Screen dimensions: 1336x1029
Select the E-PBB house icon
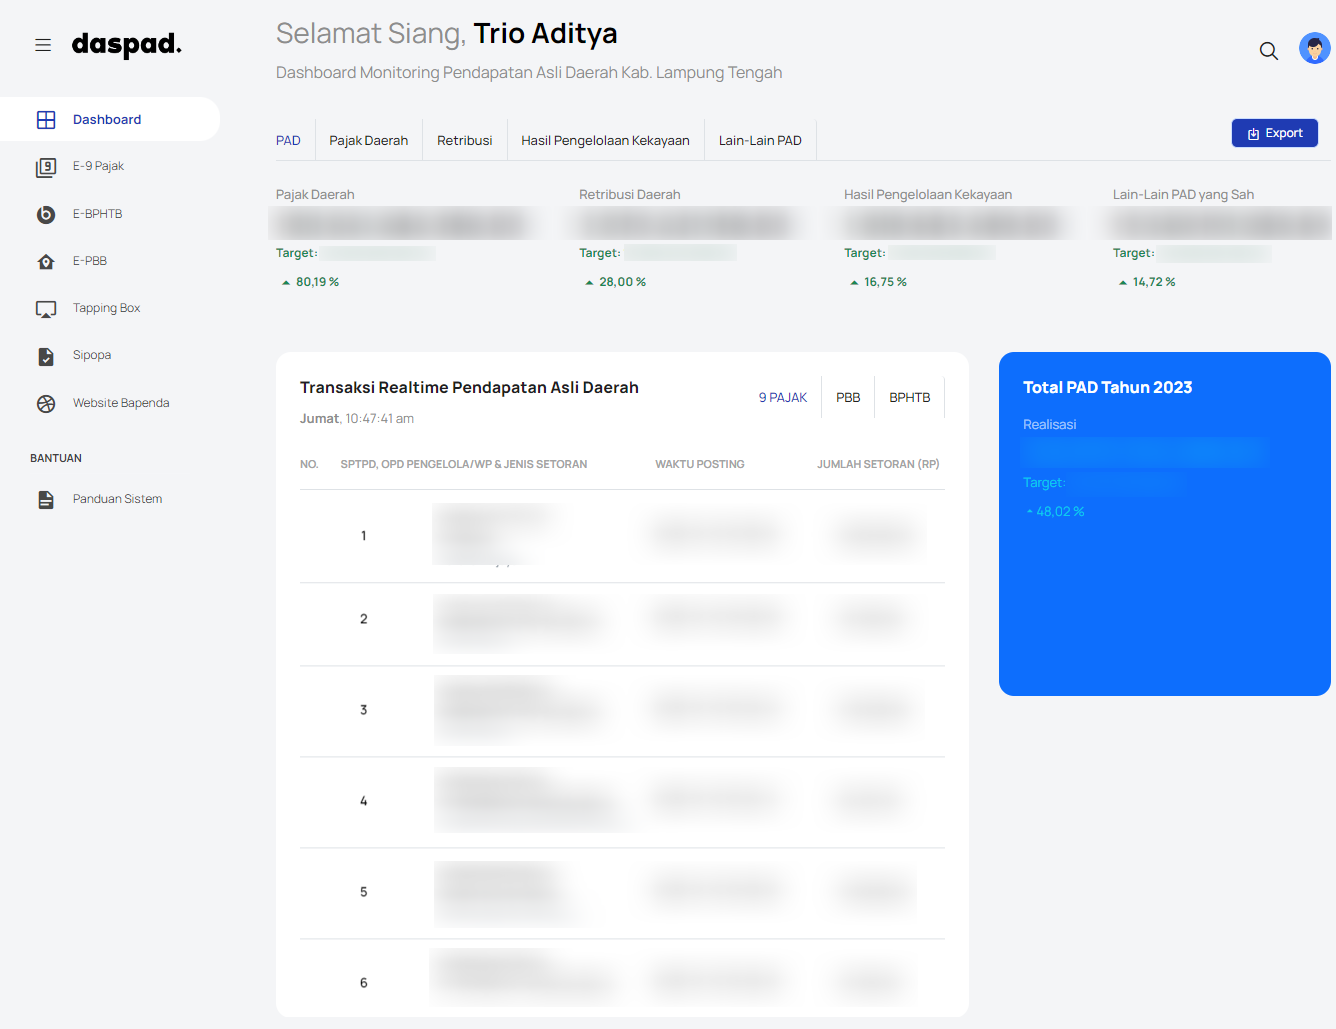46,262
